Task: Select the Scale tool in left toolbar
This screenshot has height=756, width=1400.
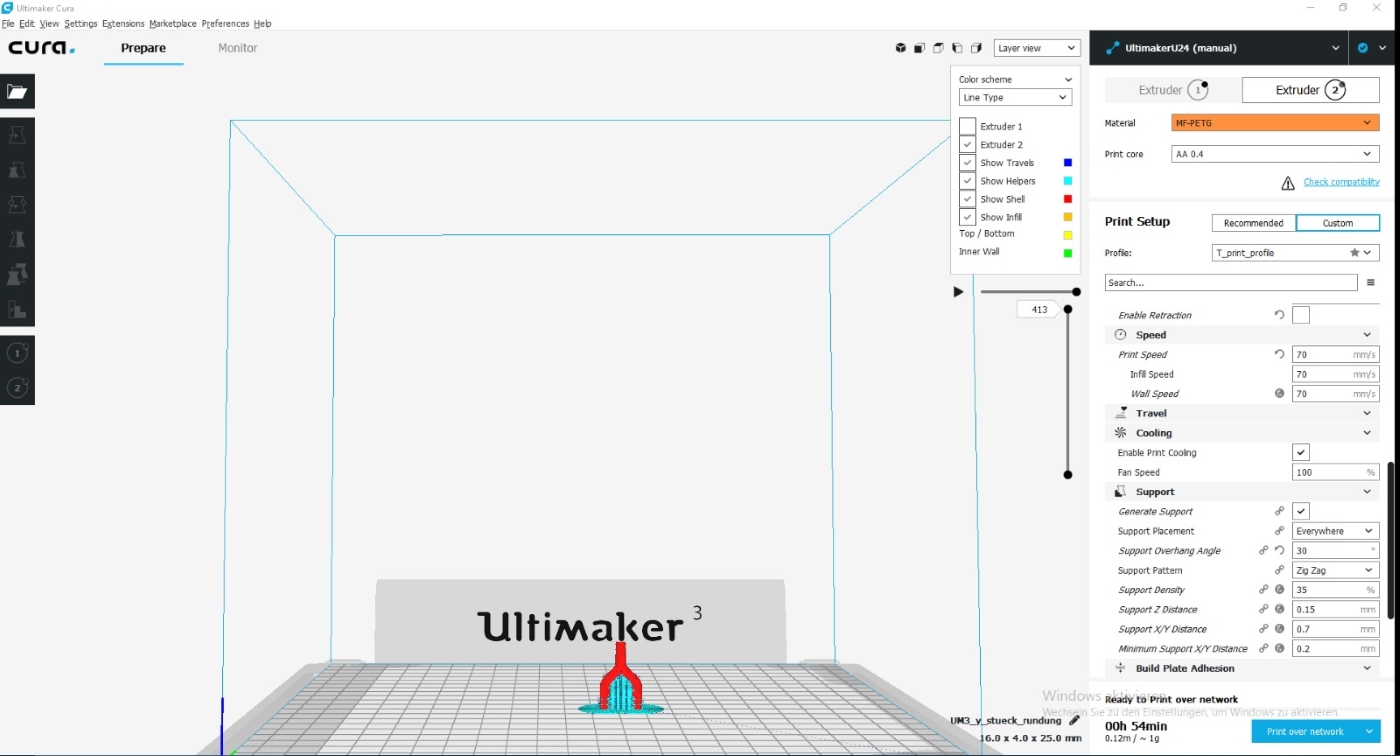Action: [x=17, y=170]
